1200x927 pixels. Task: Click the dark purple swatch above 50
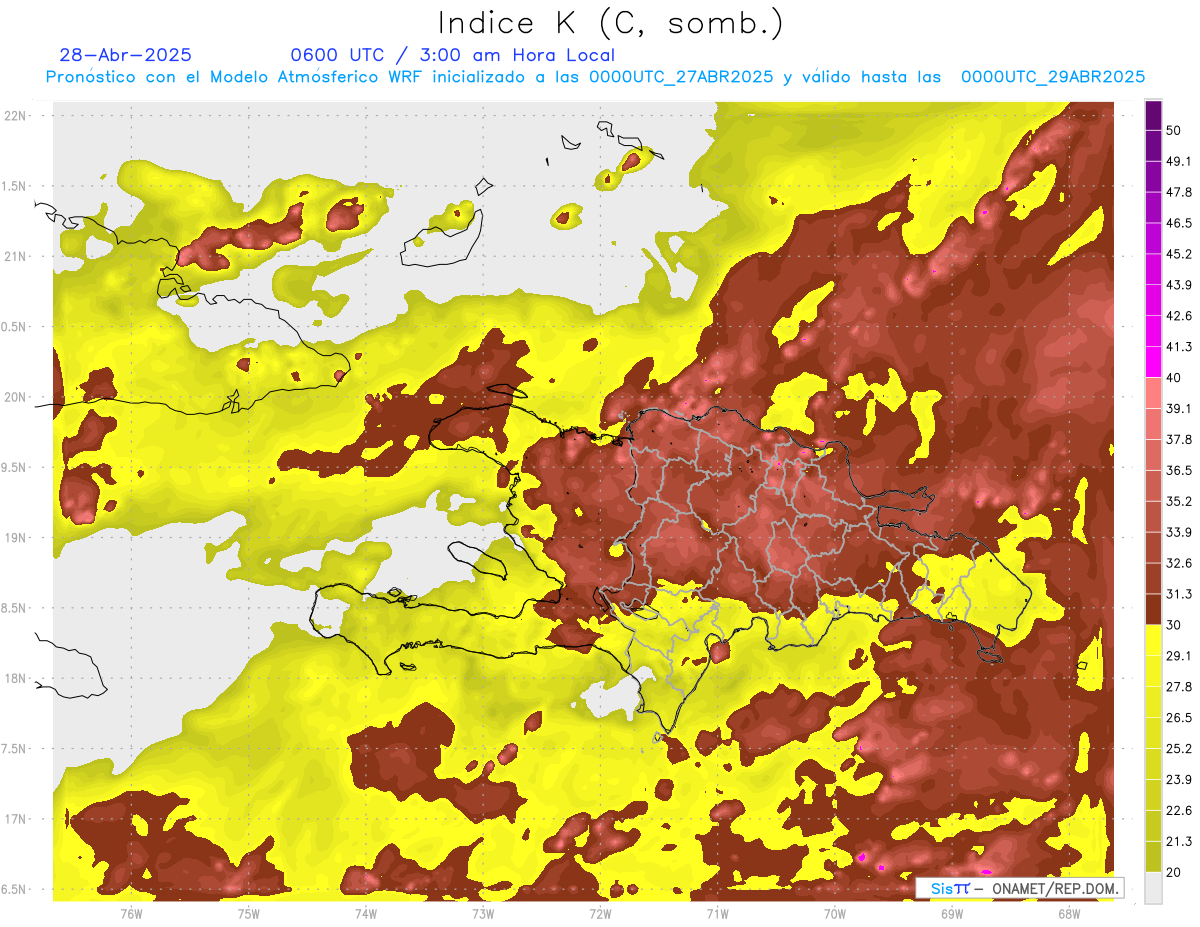pos(1153,115)
